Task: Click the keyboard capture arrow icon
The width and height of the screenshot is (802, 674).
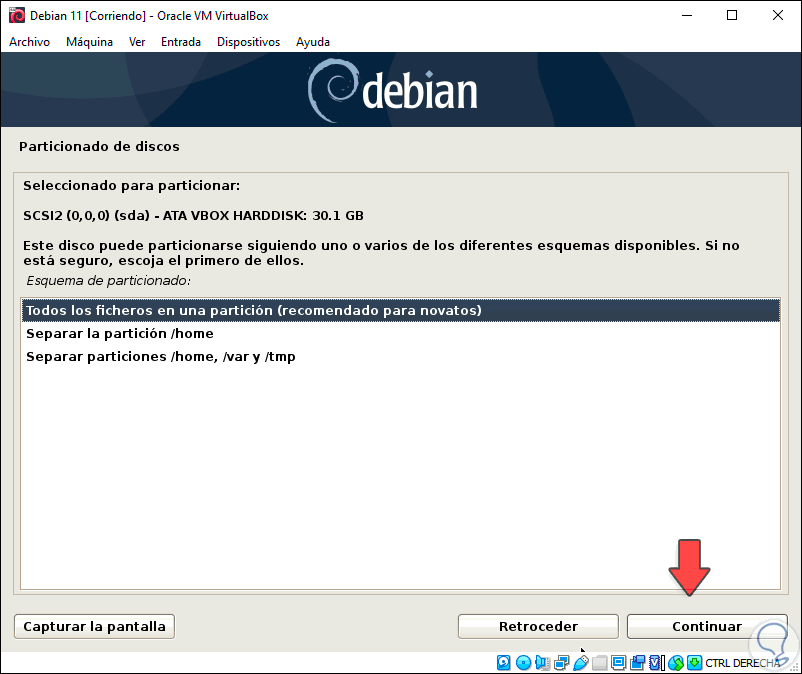Action: pyautogui.click(x=695, y=663)
